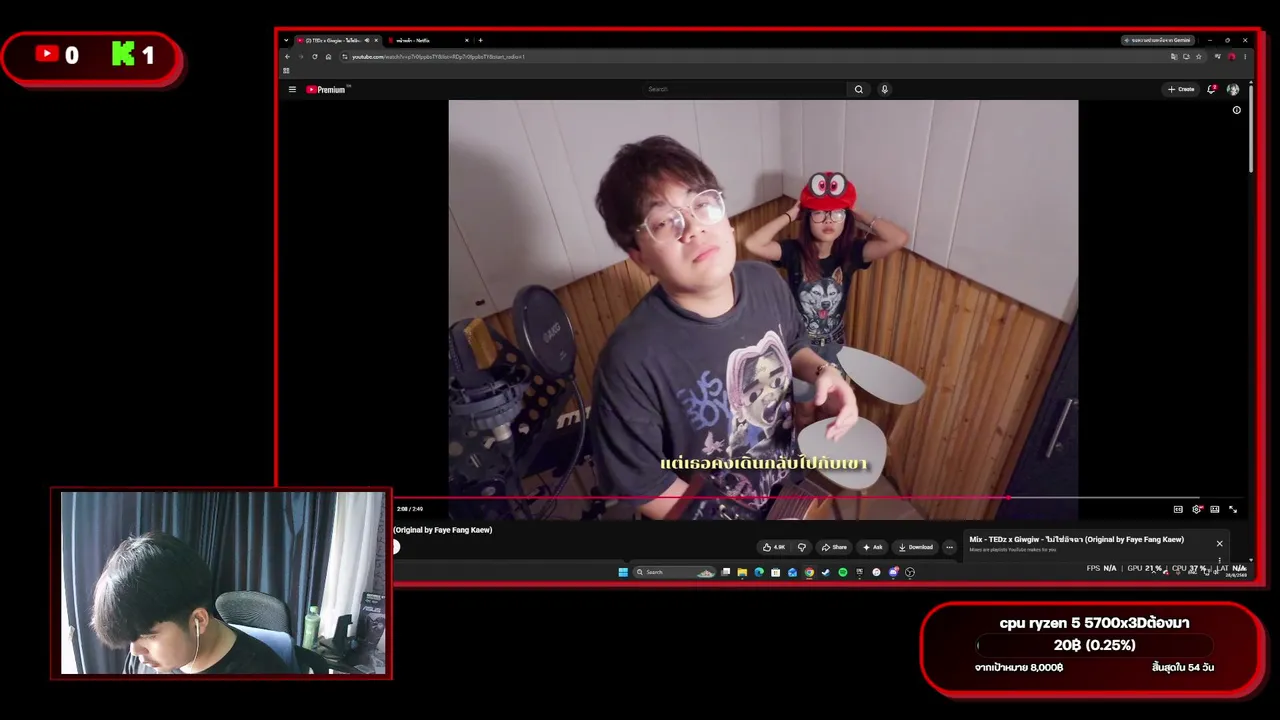1280x720 pixels.
Task: Open the Create menu on YouTube
Action: point(1181,90)
